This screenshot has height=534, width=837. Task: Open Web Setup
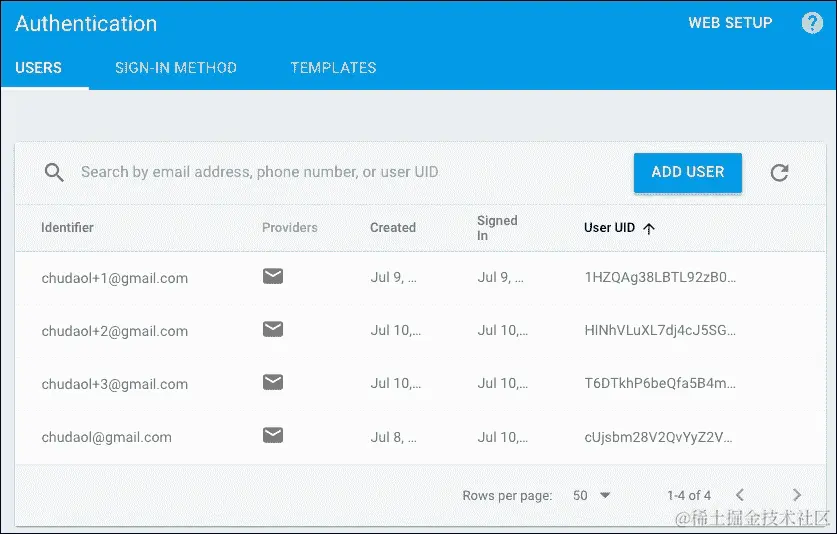(x=730, y=23)
